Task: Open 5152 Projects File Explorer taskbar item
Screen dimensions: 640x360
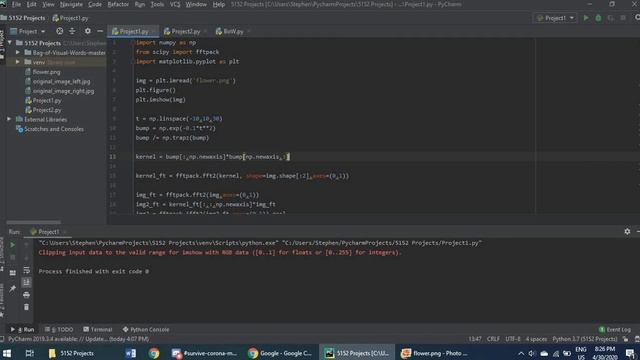Action: click(72, 353)
